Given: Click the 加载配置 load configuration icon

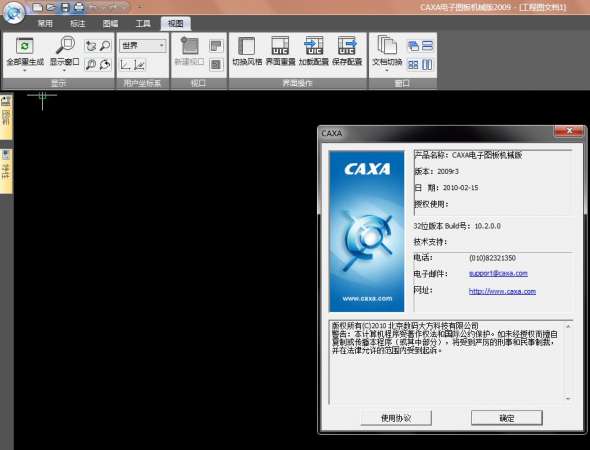Looking at the screenshot, I should coord(313,46).
